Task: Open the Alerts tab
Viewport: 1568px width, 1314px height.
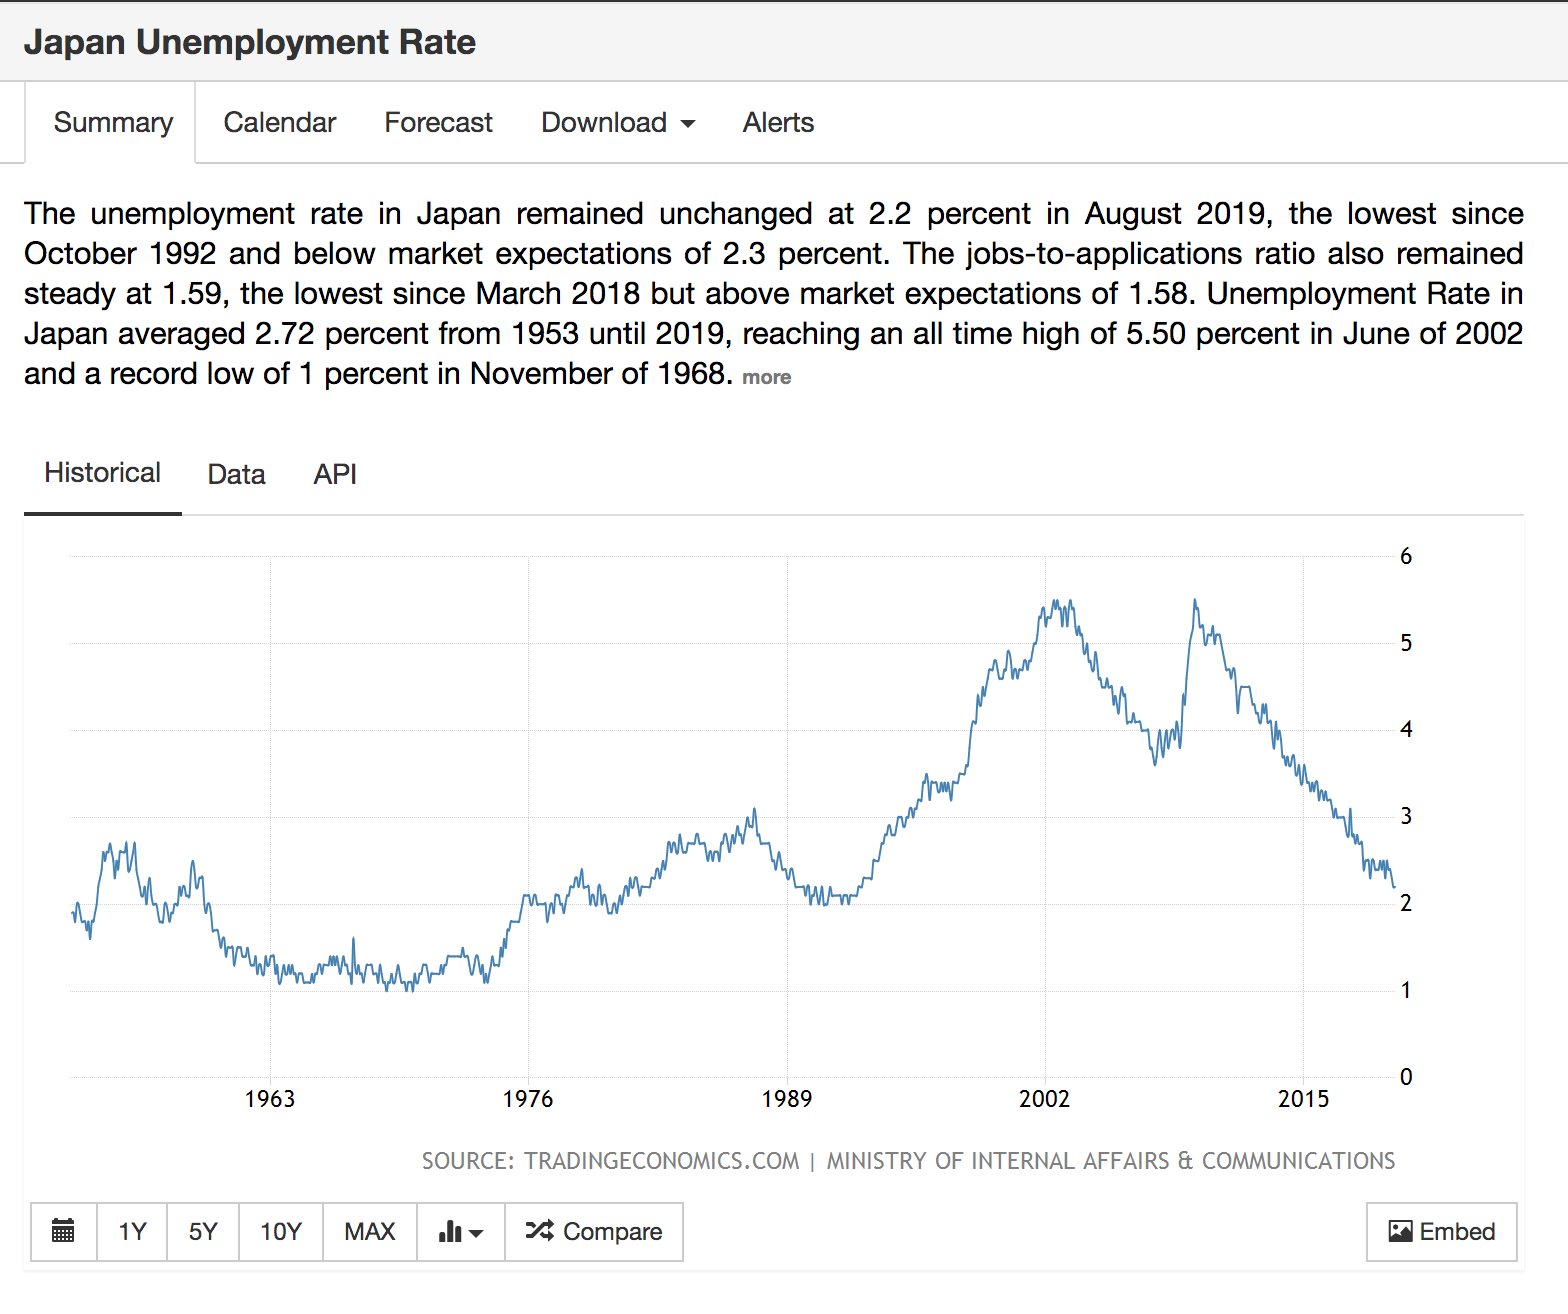Action: point(778,123)
